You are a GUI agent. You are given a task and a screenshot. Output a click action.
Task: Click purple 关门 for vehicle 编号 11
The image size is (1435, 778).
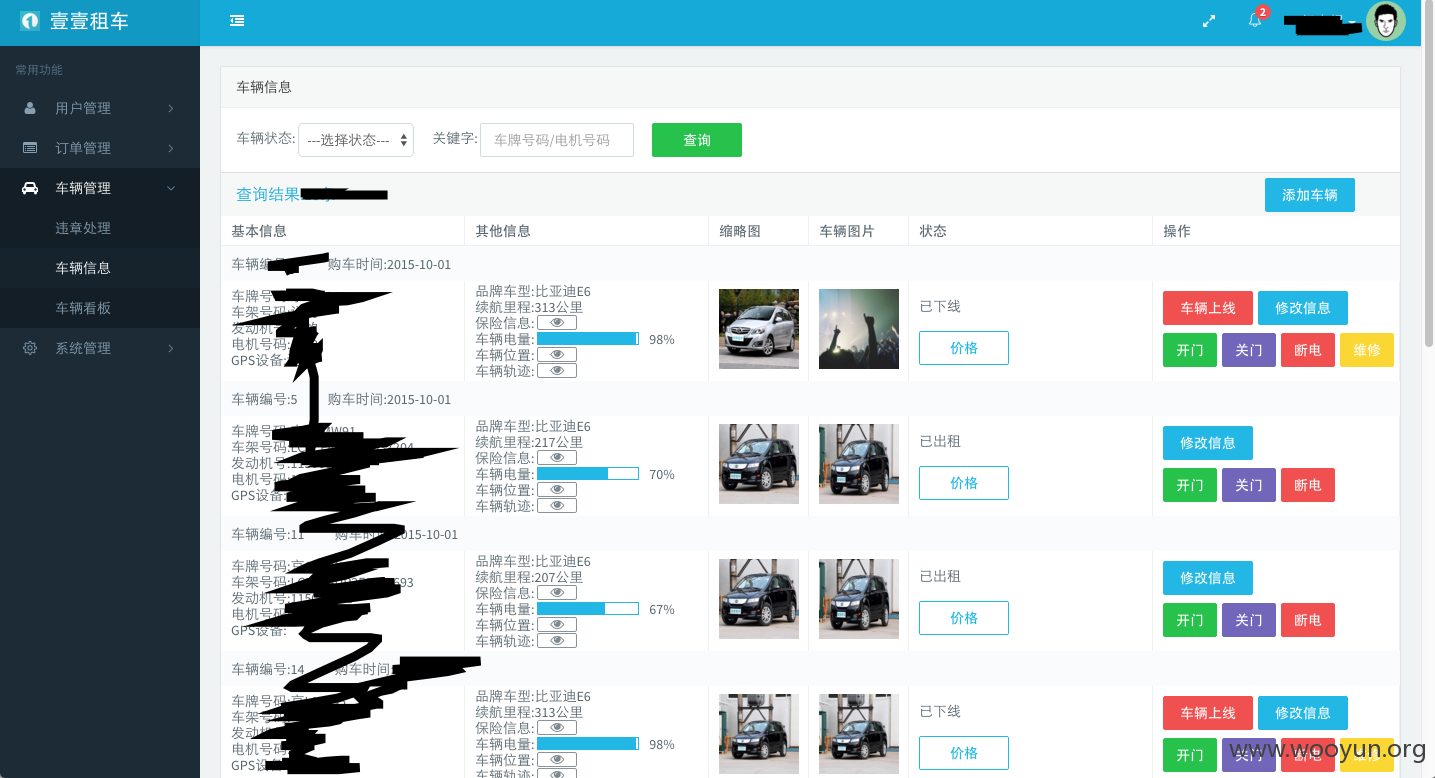click(x=1249, y=620)
